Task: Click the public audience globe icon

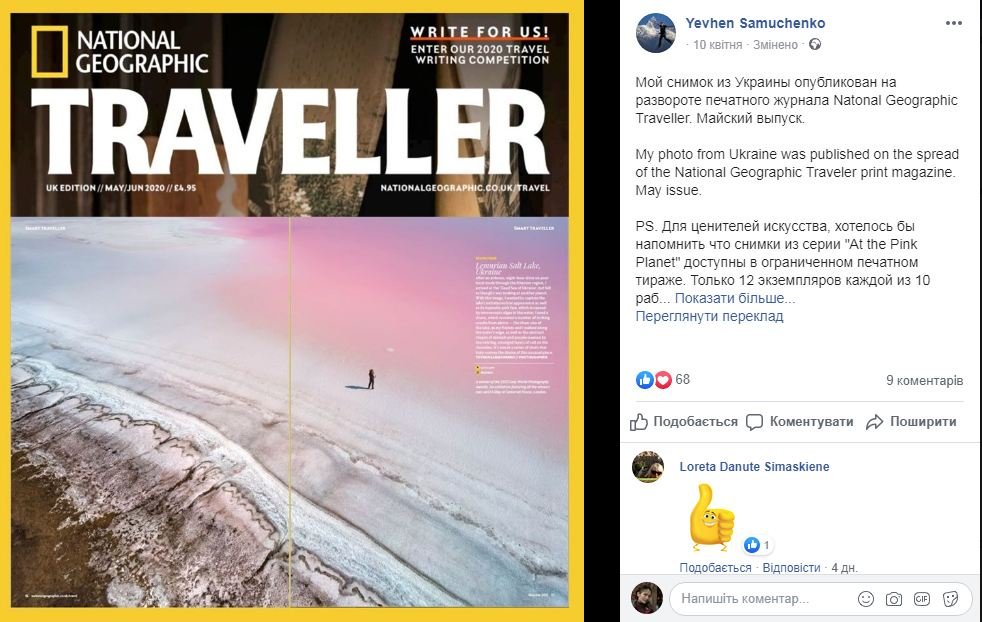Action: click(814, 44)
